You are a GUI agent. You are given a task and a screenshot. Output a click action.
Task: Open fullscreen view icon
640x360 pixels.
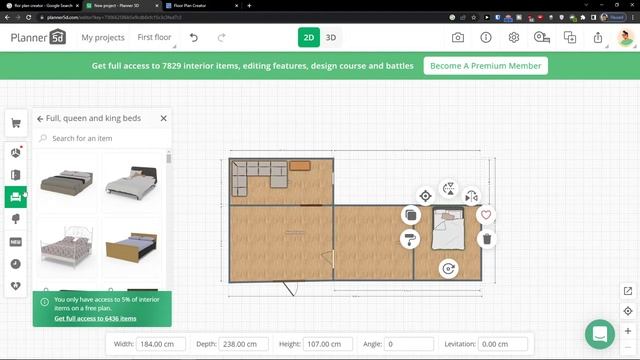tap(628, 291)
